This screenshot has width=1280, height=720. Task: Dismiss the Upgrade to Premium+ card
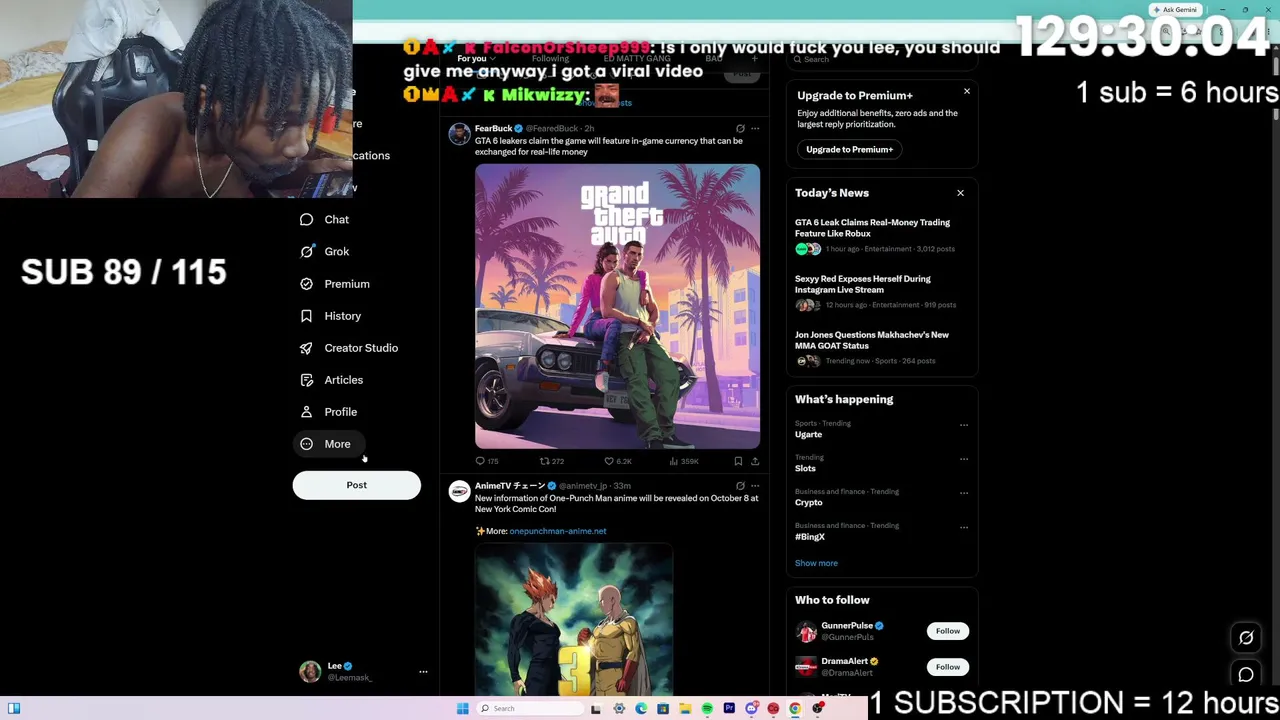(967, 92)
